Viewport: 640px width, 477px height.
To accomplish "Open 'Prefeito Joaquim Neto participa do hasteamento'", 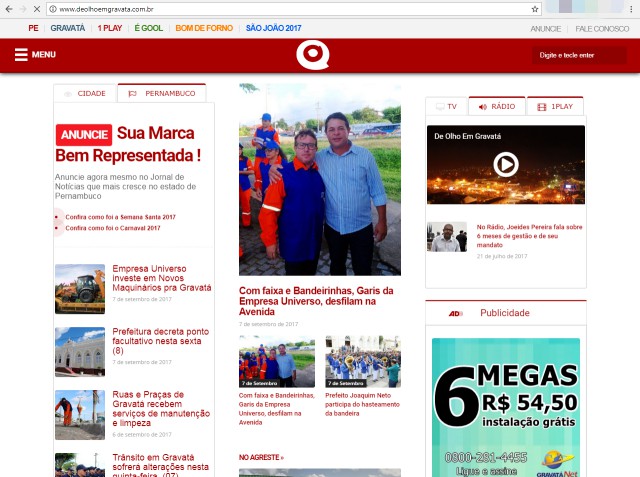I will [362, 404].
